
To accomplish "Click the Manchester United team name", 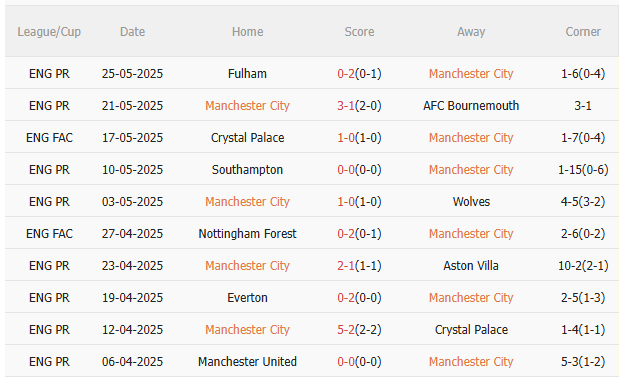I will pyautogui.click(x=247, y=362).
